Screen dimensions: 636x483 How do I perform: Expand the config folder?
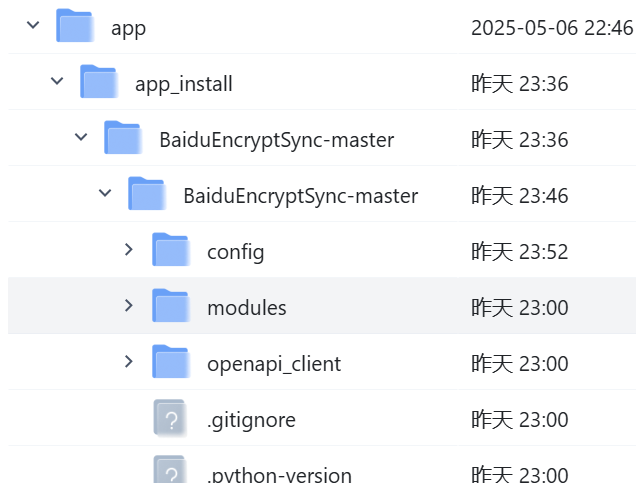[128, 249]
